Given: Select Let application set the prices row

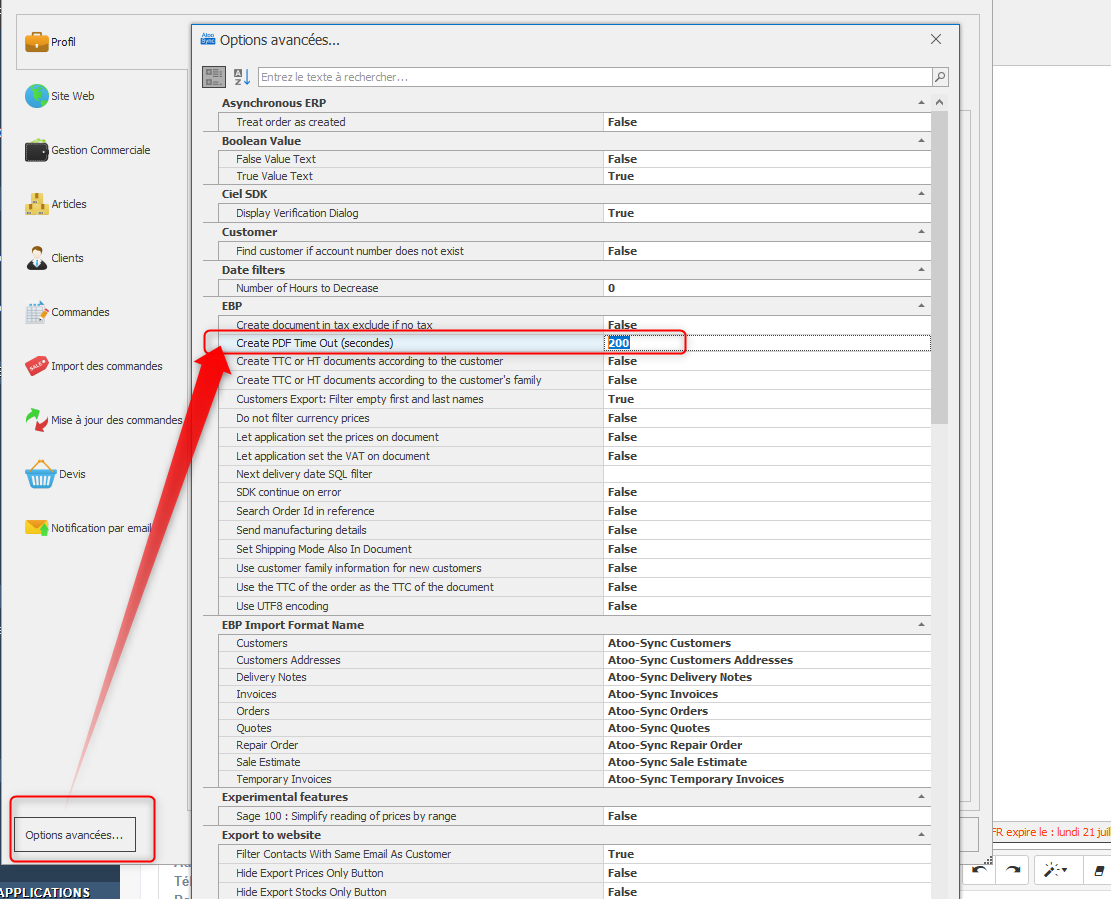Looking at the screenshot, I should coord(575,437).
